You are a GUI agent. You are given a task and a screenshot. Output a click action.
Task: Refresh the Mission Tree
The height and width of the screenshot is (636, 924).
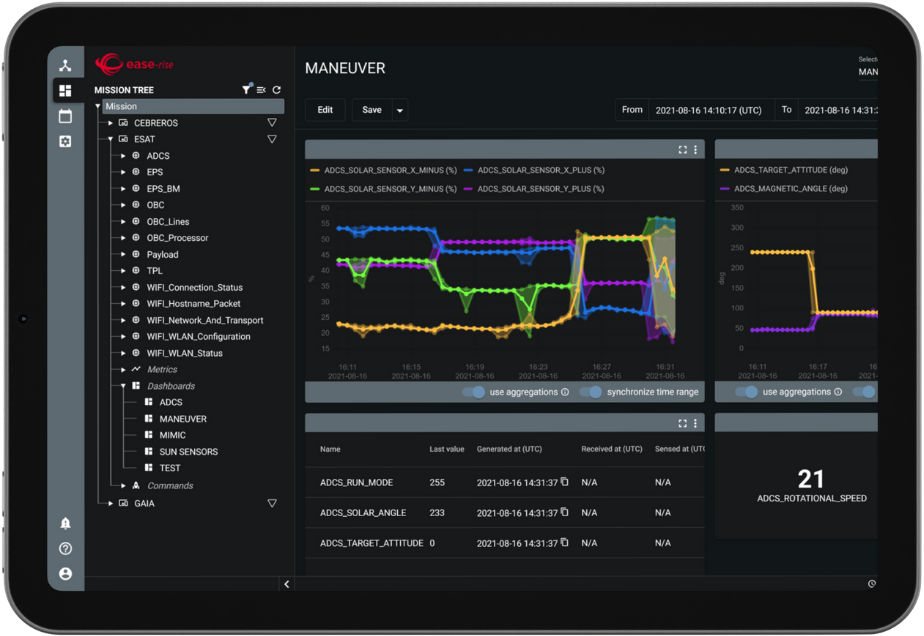(276, 90)
